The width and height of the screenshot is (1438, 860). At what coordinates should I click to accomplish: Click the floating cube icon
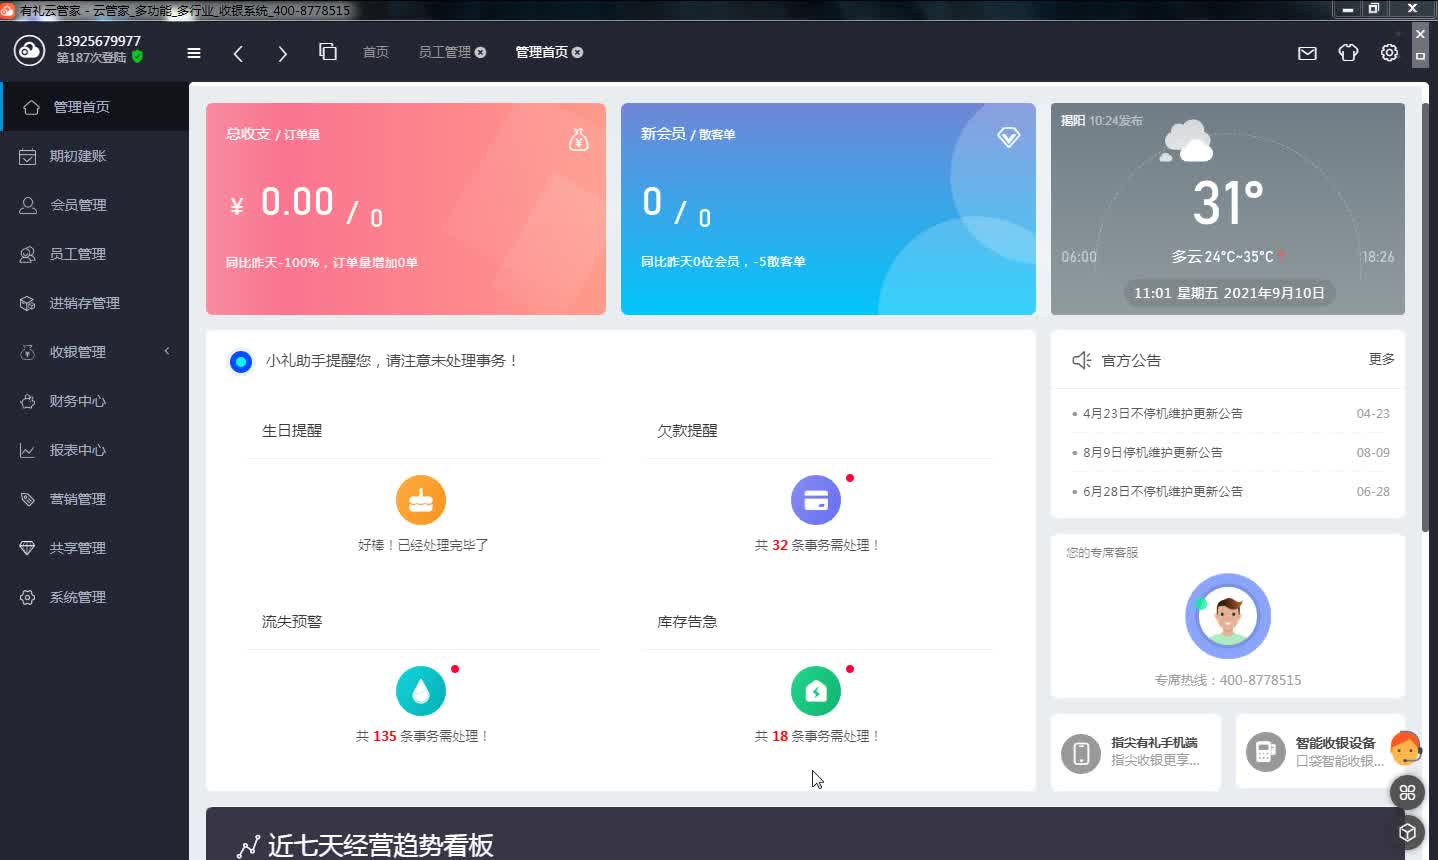click(1407, 832)
